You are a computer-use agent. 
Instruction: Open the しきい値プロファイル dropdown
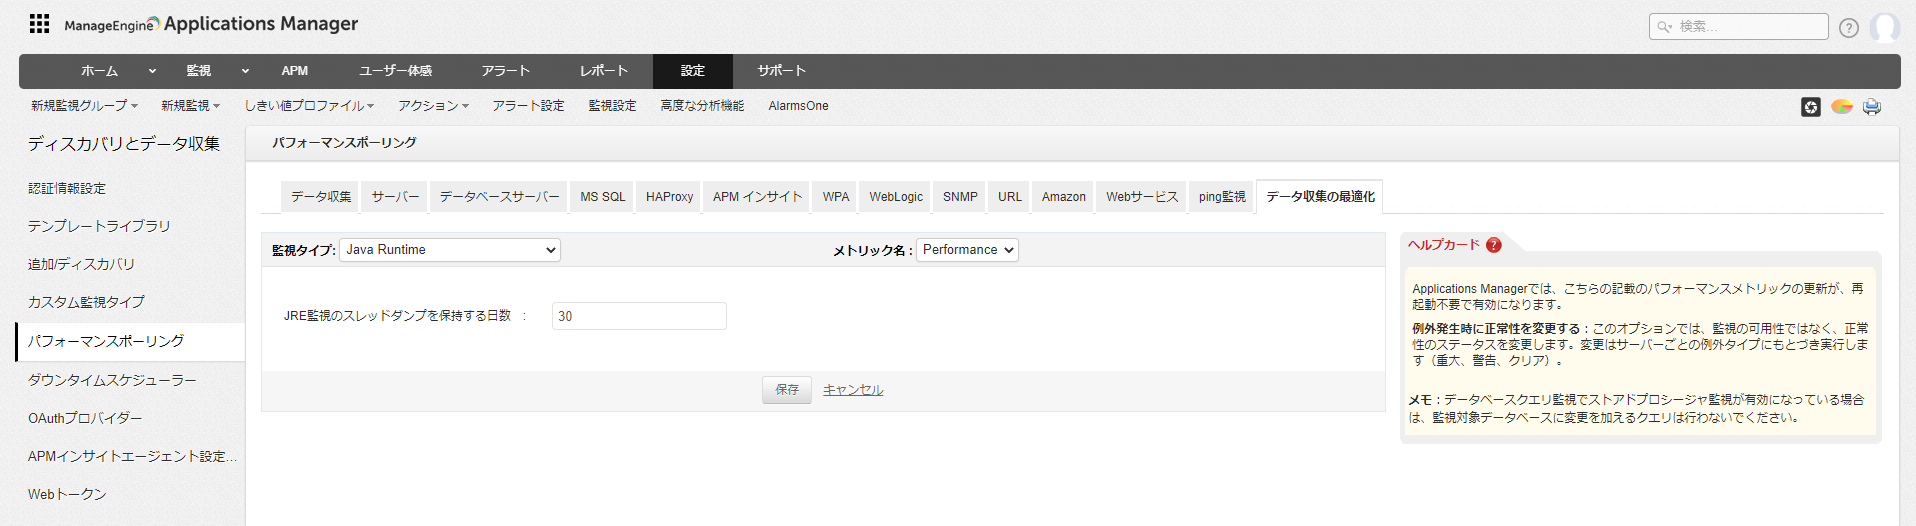(309, 106)
